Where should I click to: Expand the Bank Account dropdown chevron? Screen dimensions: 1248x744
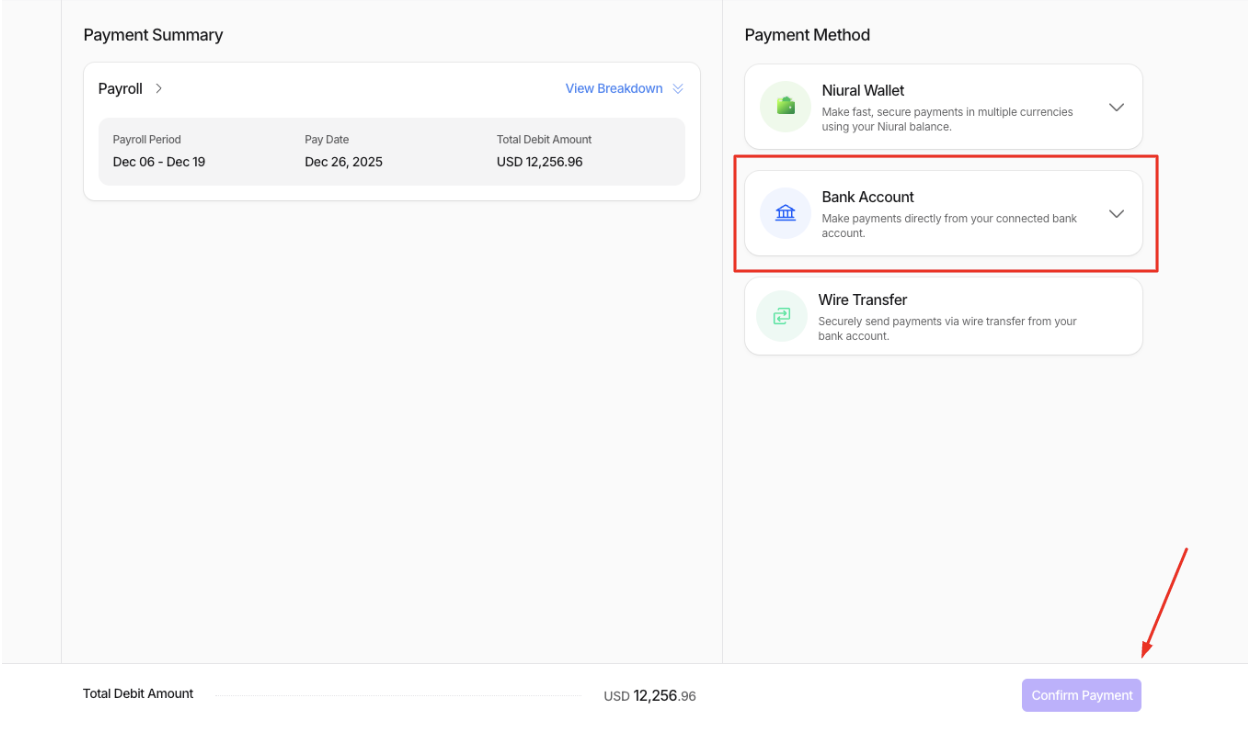1116,214
